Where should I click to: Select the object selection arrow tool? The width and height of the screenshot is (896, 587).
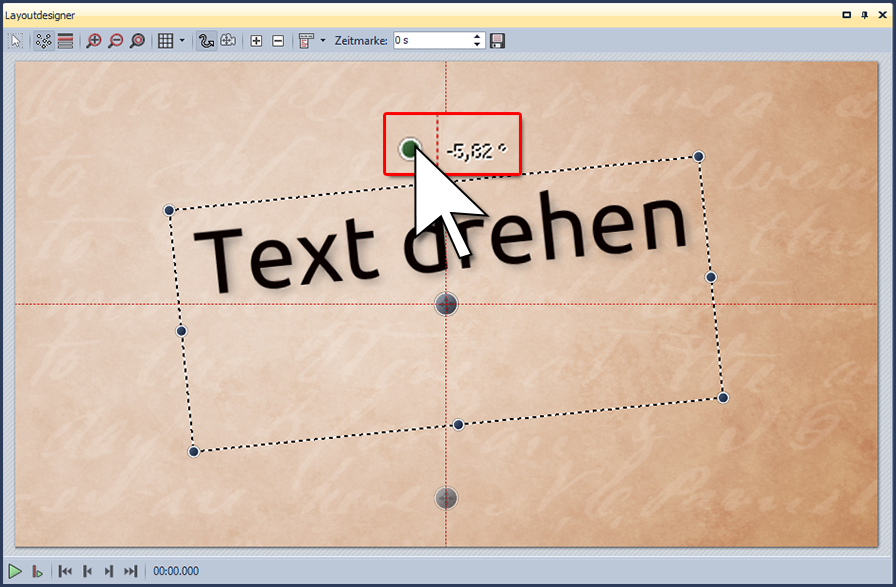point(14,40)
